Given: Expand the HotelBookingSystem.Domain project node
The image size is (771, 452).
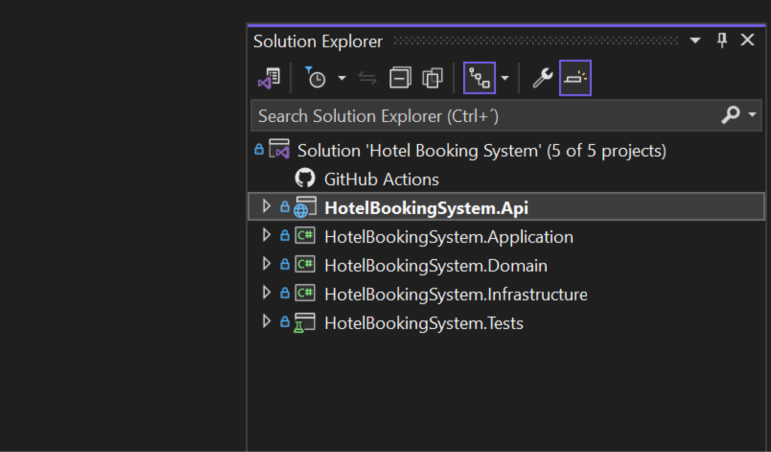Looking at the screenshot, I should [x=266, y=265].
